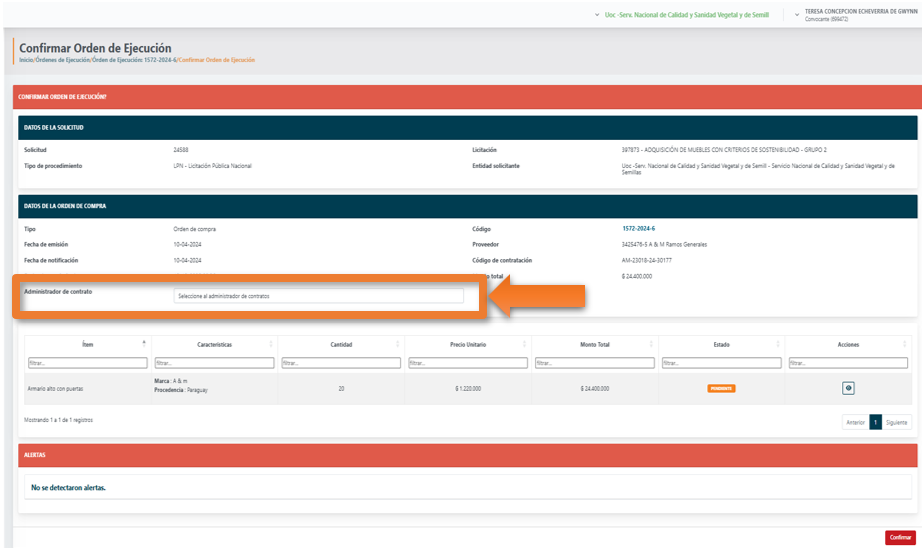Viewport: 922px width, 548px height.
Task: Click the view action icon in Acciones column
Action: click(848, 388)
